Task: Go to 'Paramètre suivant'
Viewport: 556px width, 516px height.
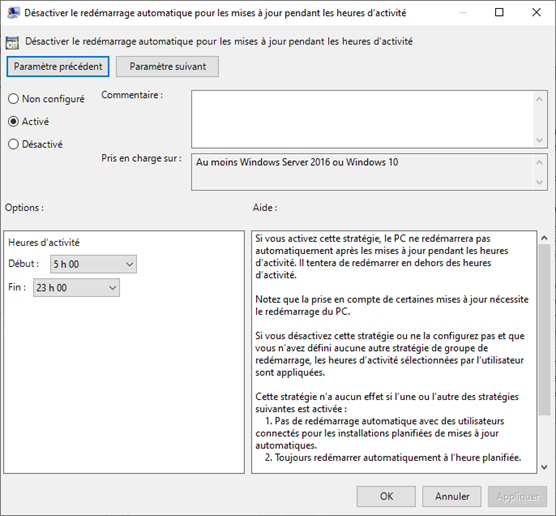Action: pos(167,66)
